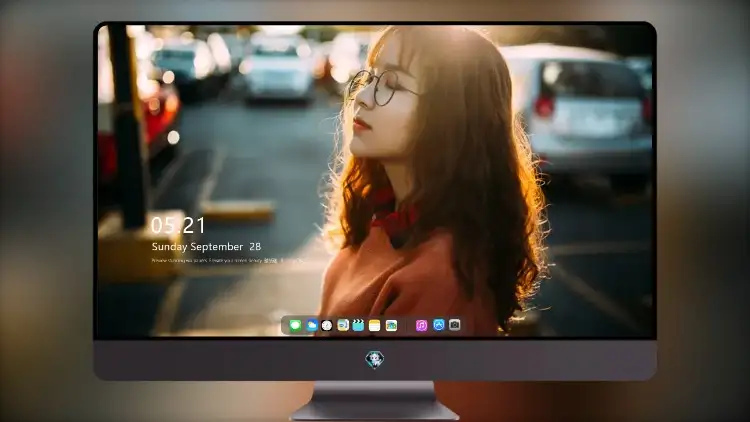Open the Camera app in dock
750x422 pixels.
point(455,325)
